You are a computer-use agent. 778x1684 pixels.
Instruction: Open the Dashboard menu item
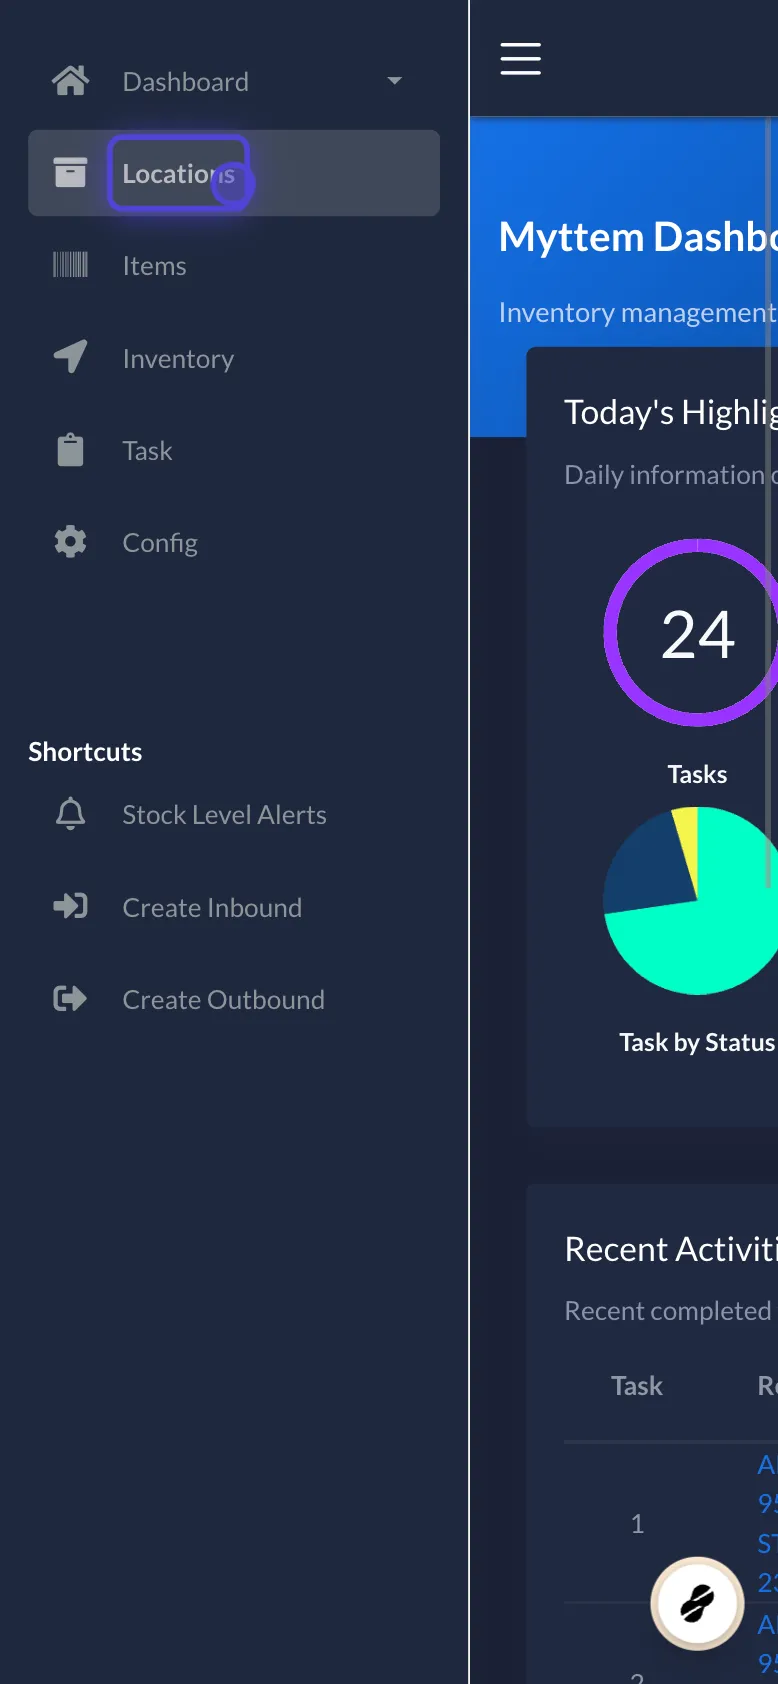point(234,81)
